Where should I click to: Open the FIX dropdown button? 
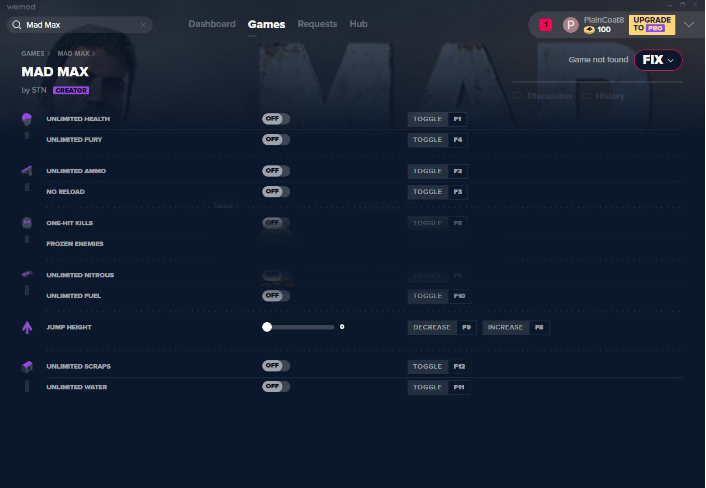click(658, 60)
